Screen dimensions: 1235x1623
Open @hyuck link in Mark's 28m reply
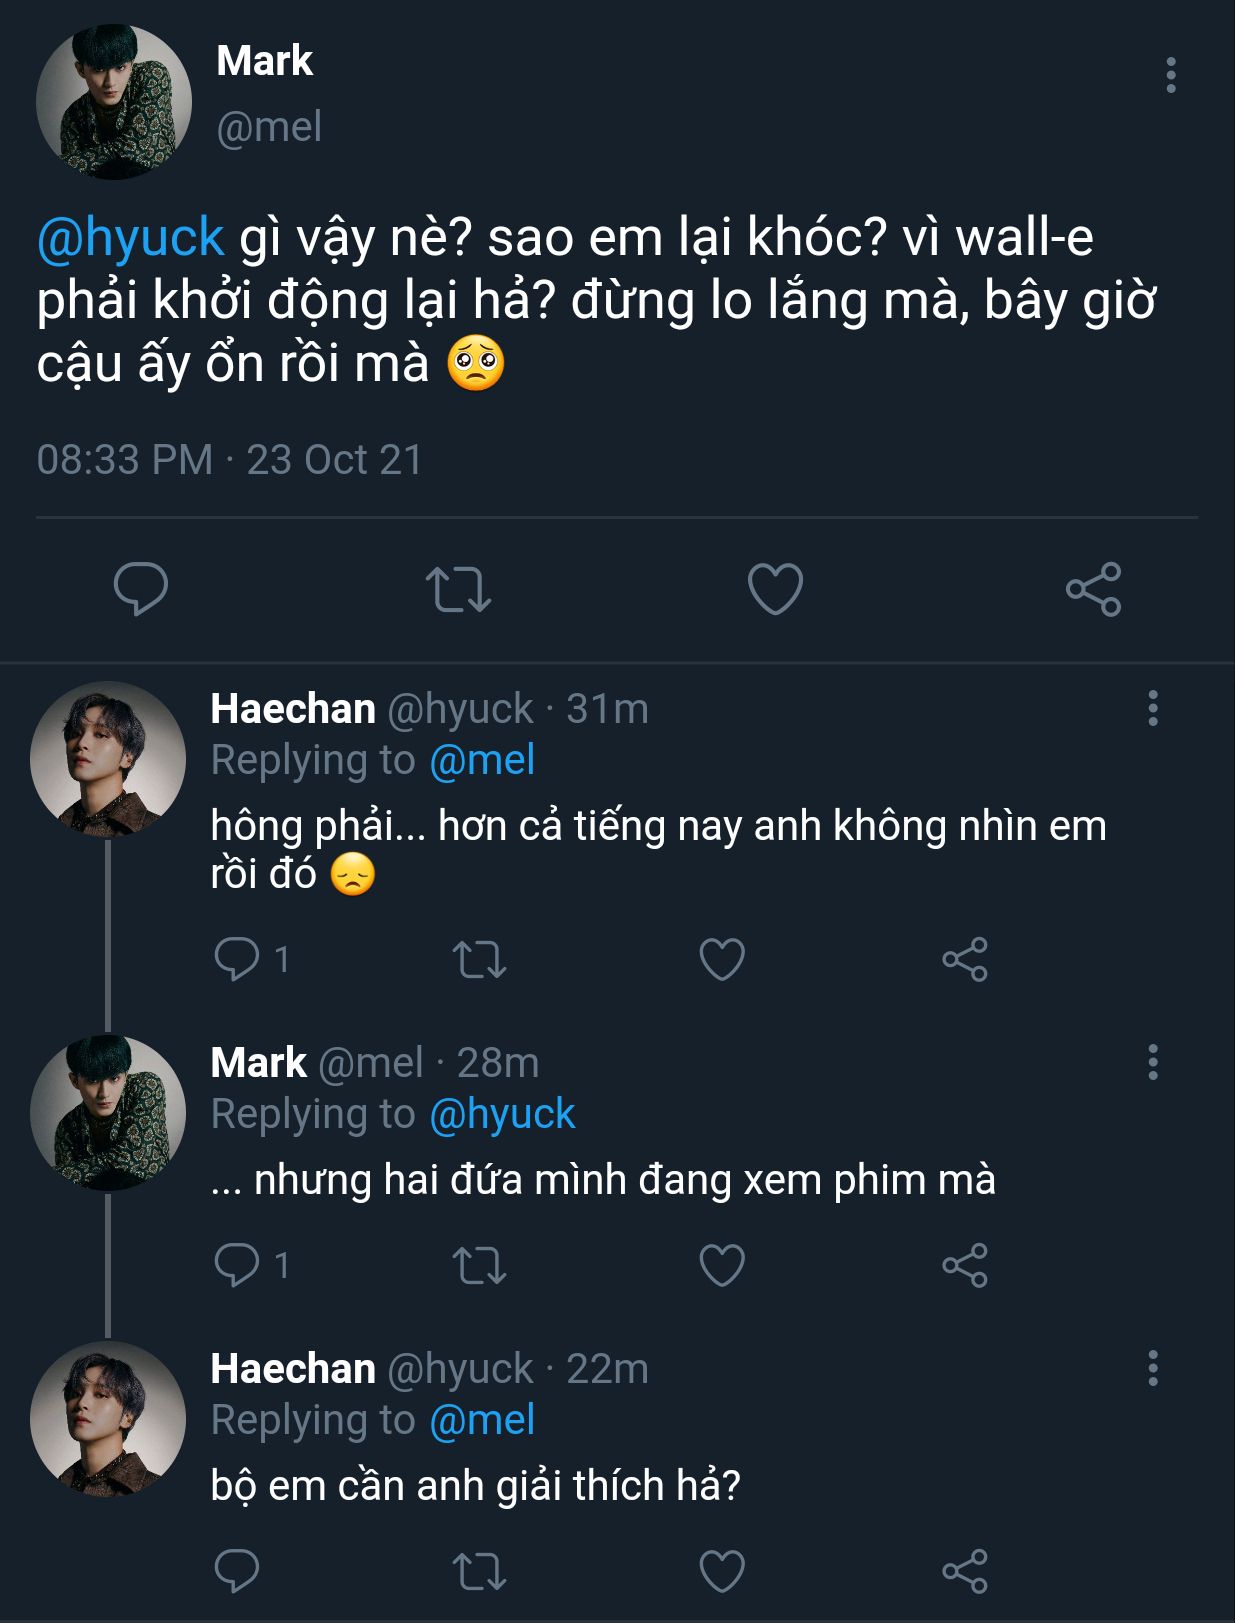[502, 1114]
